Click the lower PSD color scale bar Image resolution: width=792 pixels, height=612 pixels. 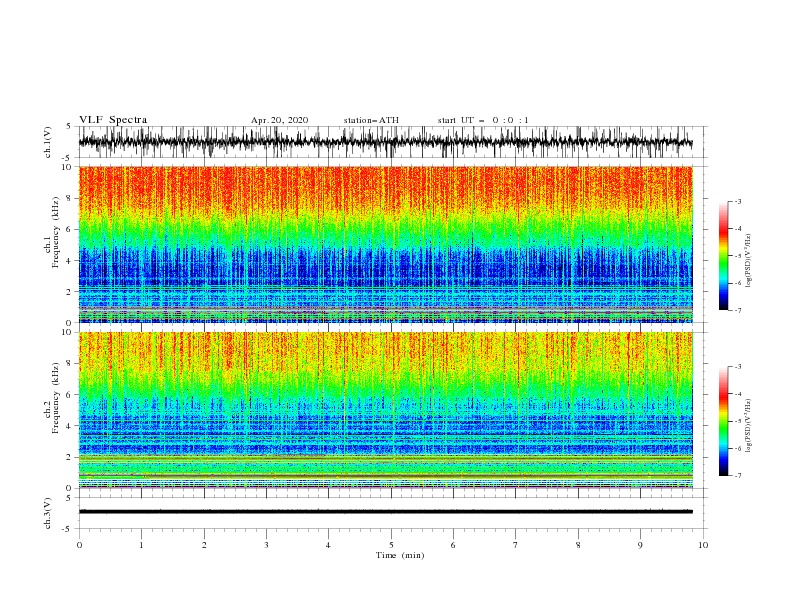click(724, 421)
